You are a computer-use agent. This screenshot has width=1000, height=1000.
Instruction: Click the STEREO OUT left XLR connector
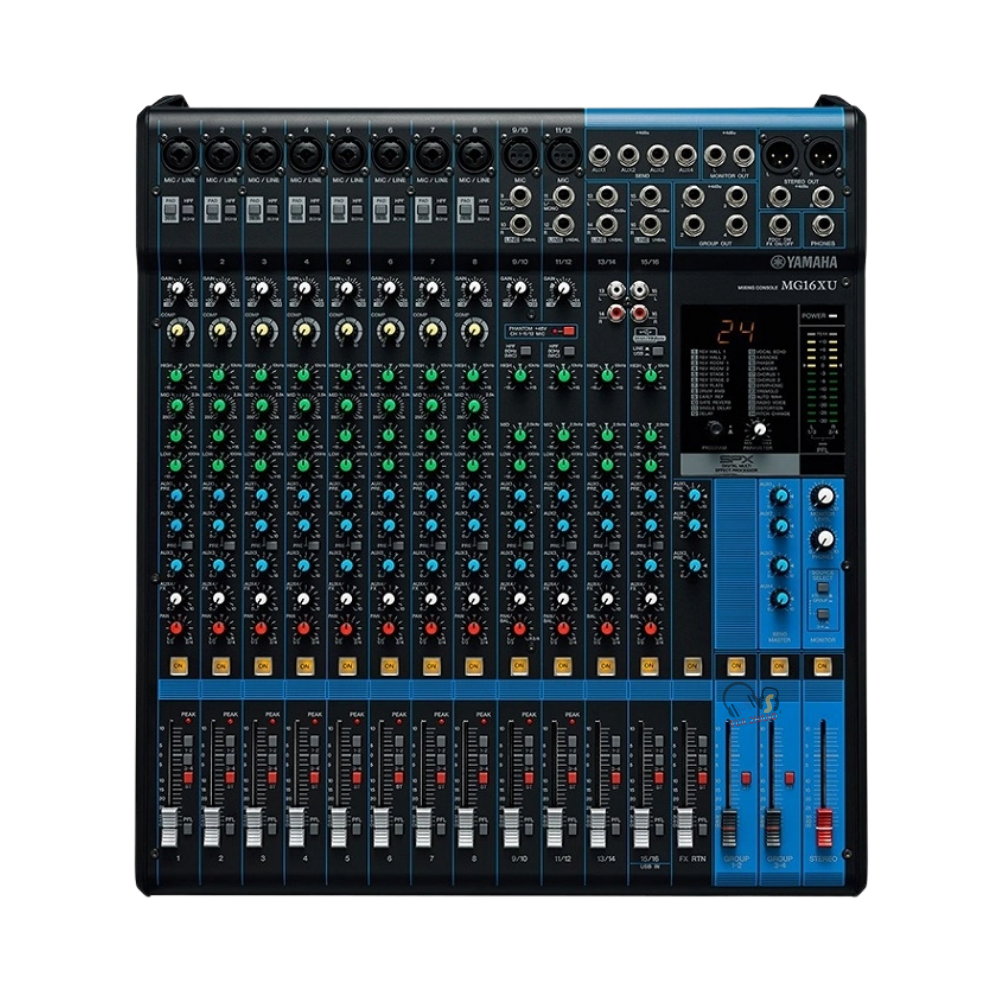(x=778, y=154)
